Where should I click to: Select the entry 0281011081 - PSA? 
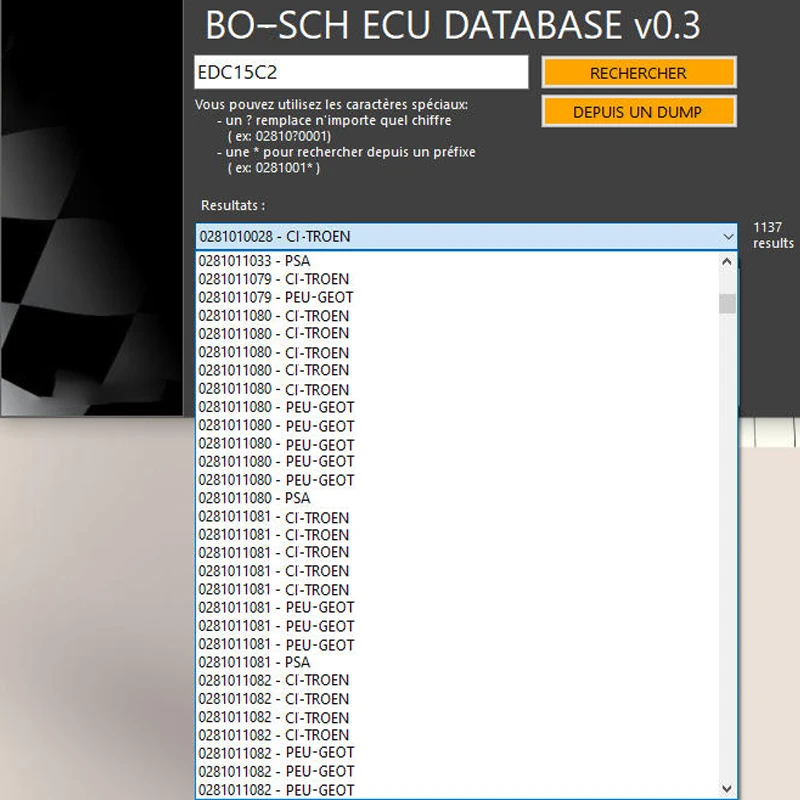click(x=457, y=662)
